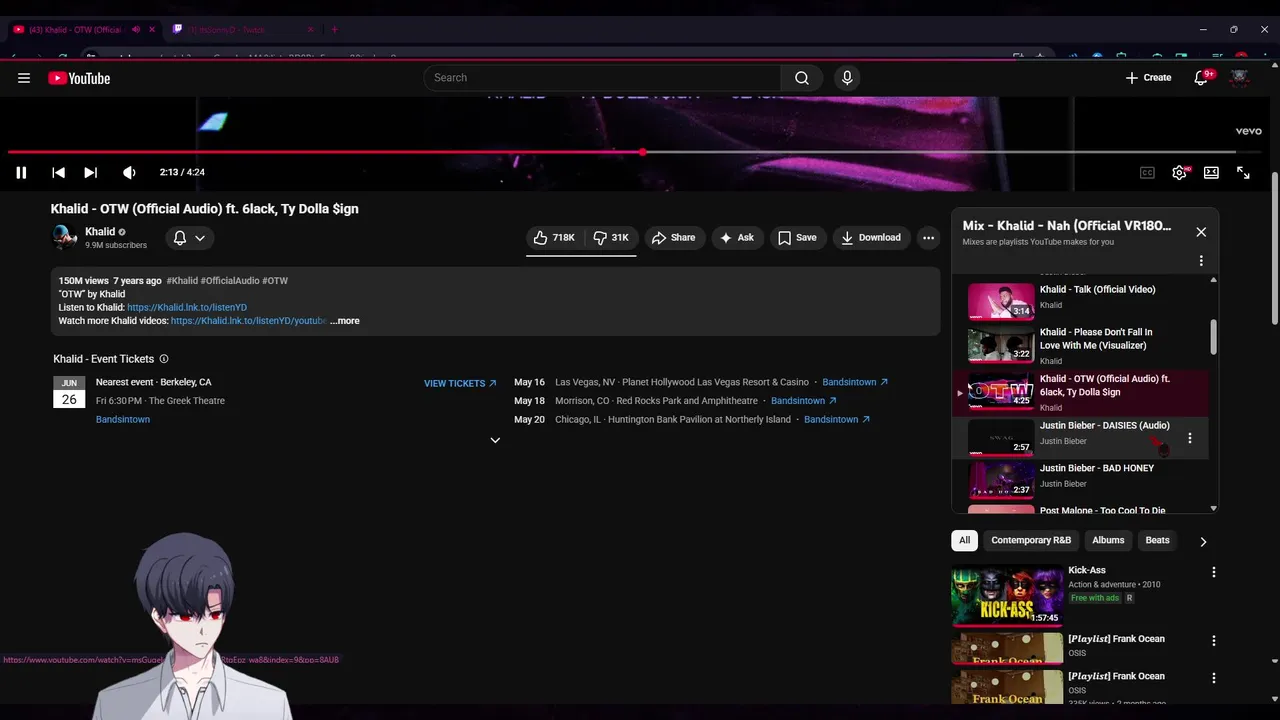Screen dimensions: 1280x720
Task: Open options for second Frank Ocean playlist
Action: [x=1214, y=678]
